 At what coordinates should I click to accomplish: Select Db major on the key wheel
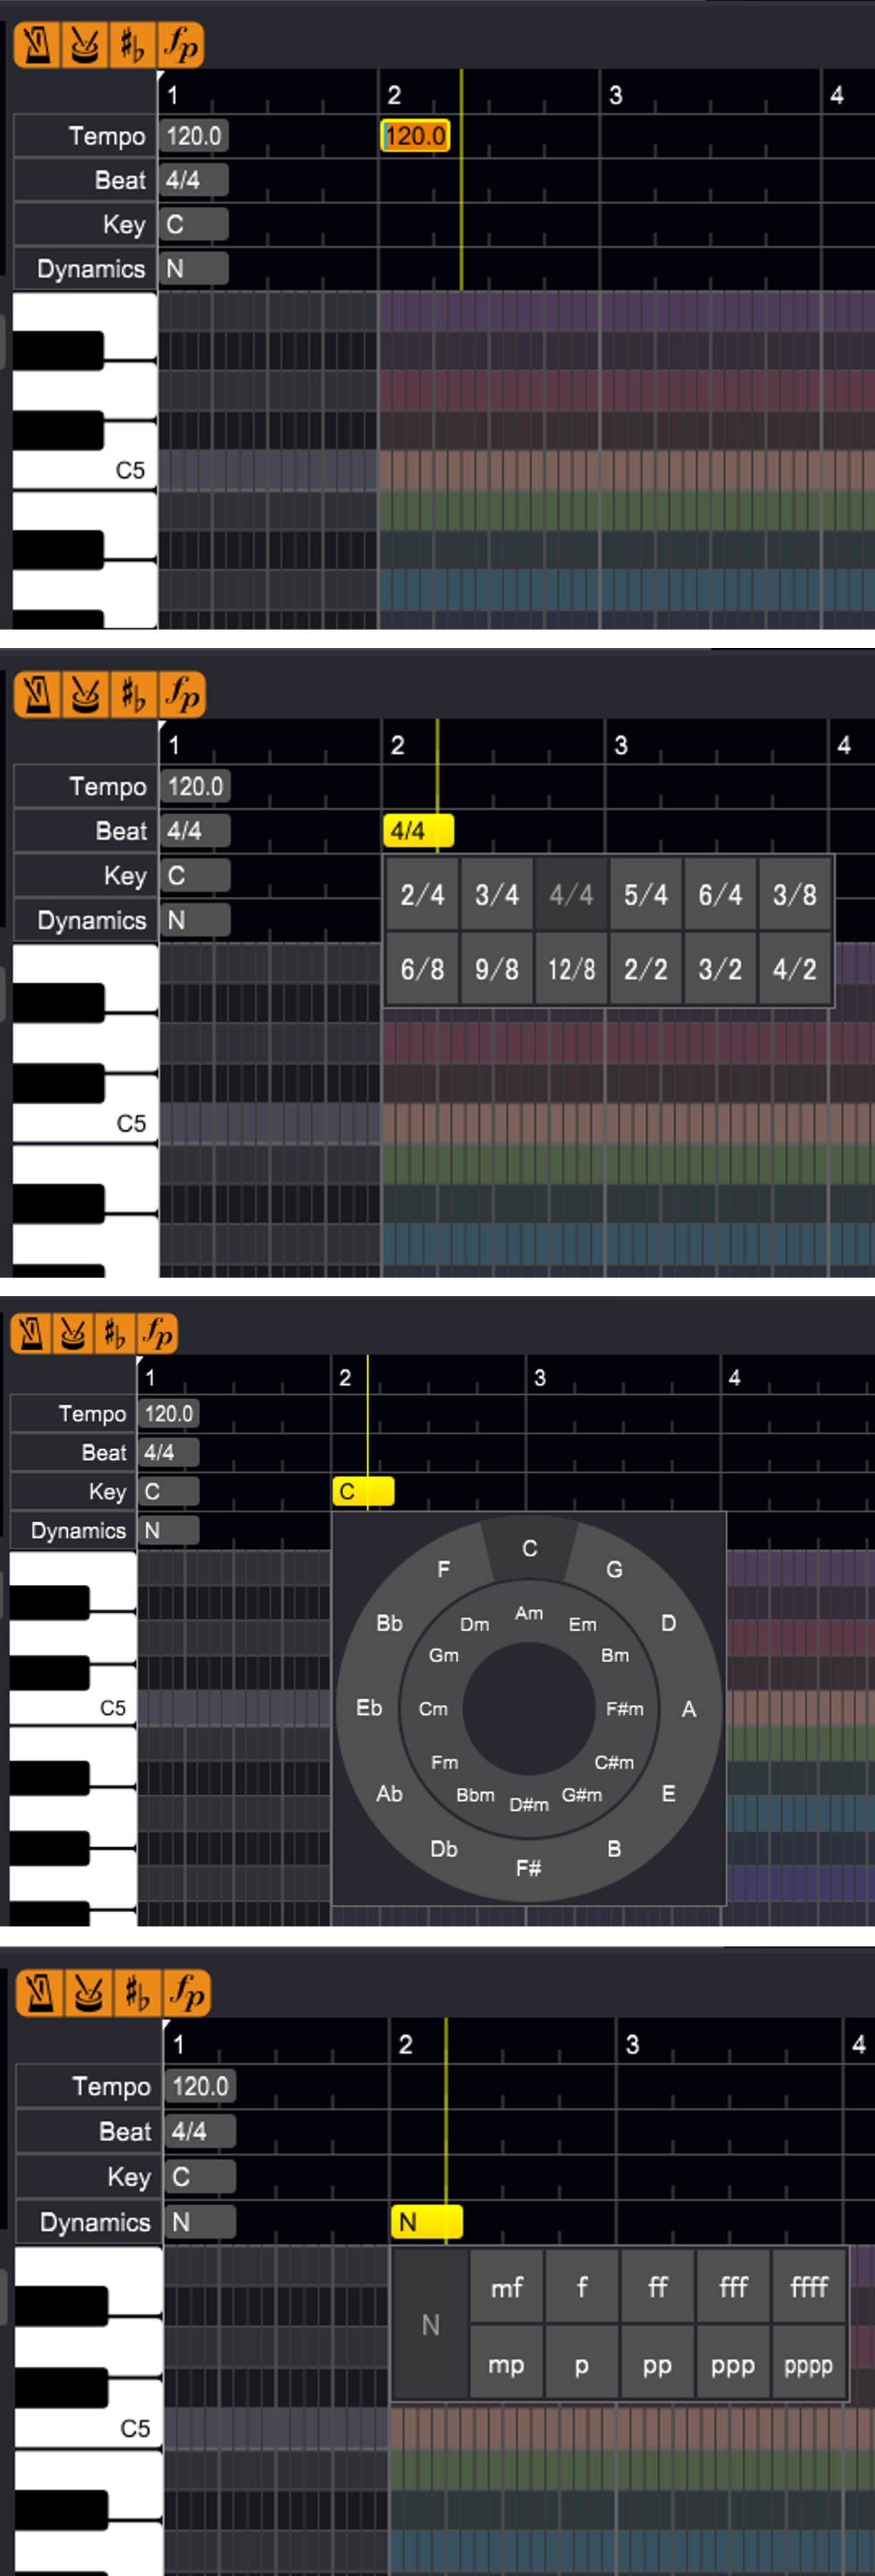coord(444,1849)
